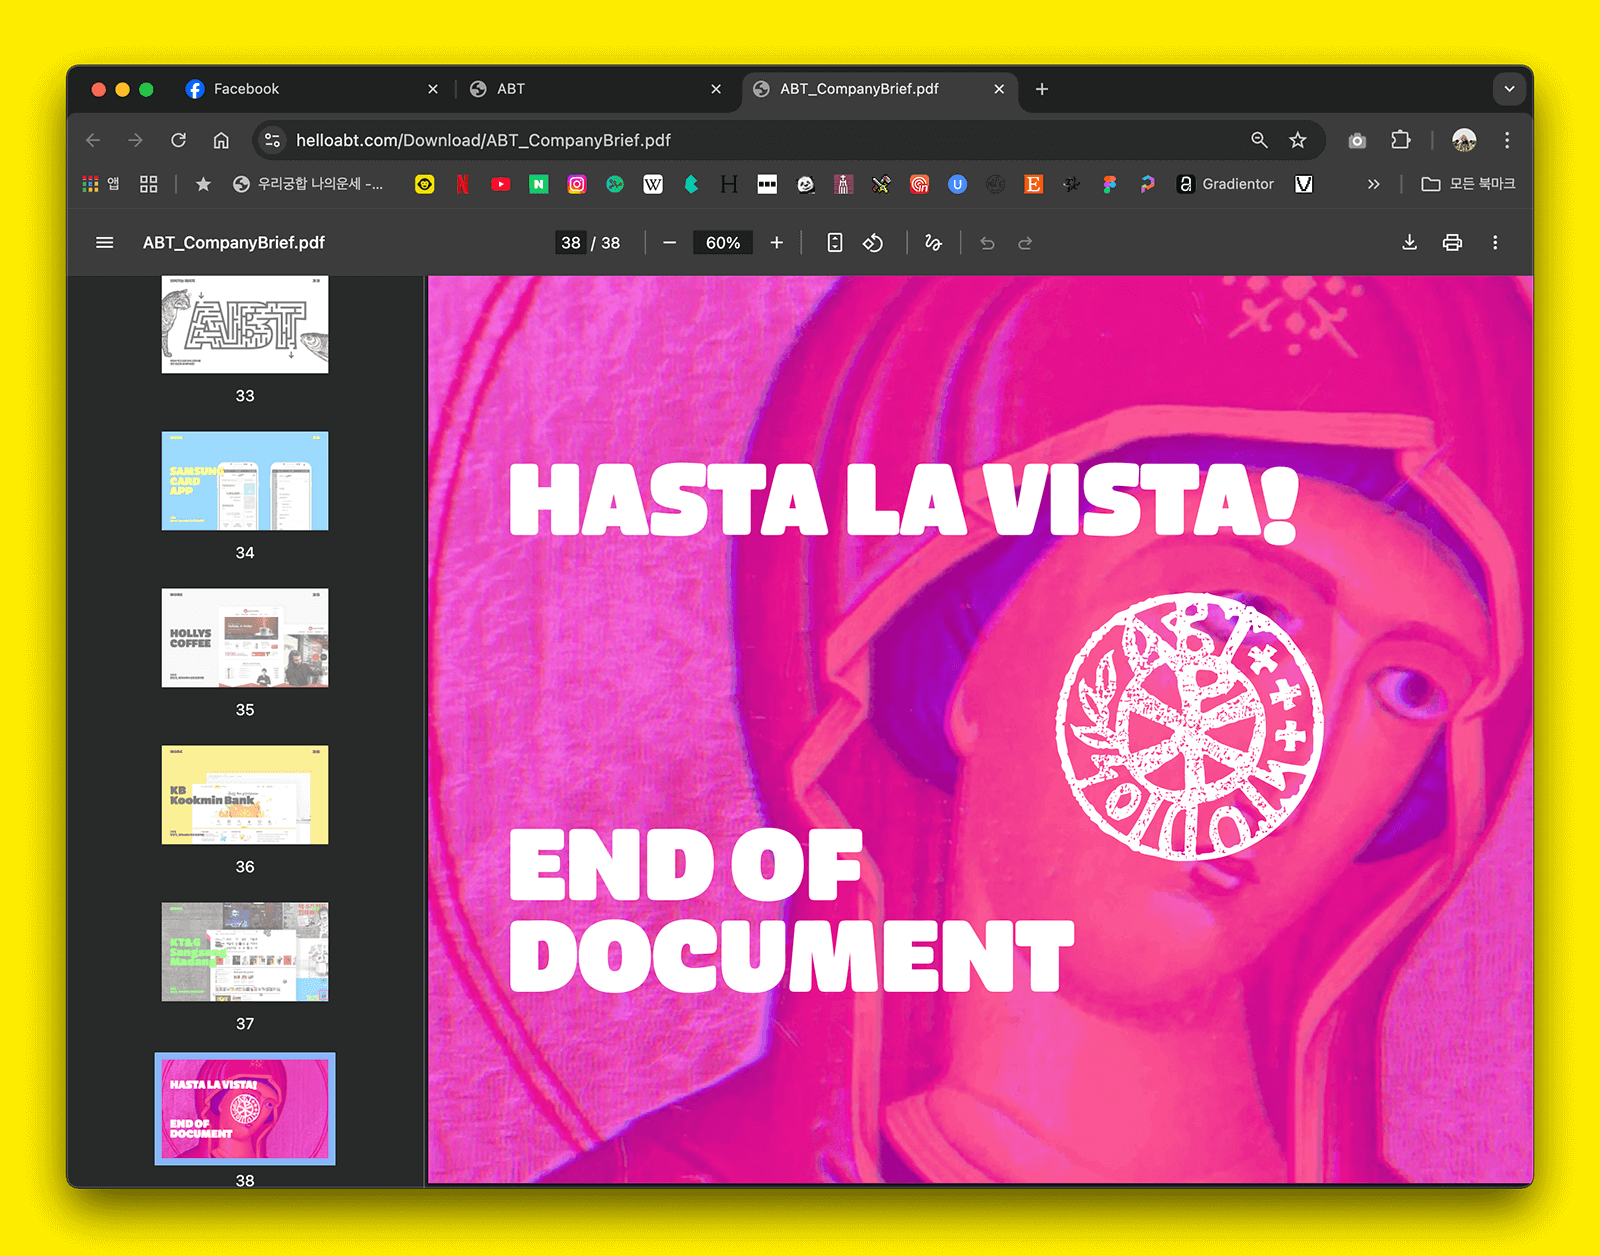Click the site information icon in address bar
This screenshot has width=1600, height=1256.
click(x=272, y=140)
